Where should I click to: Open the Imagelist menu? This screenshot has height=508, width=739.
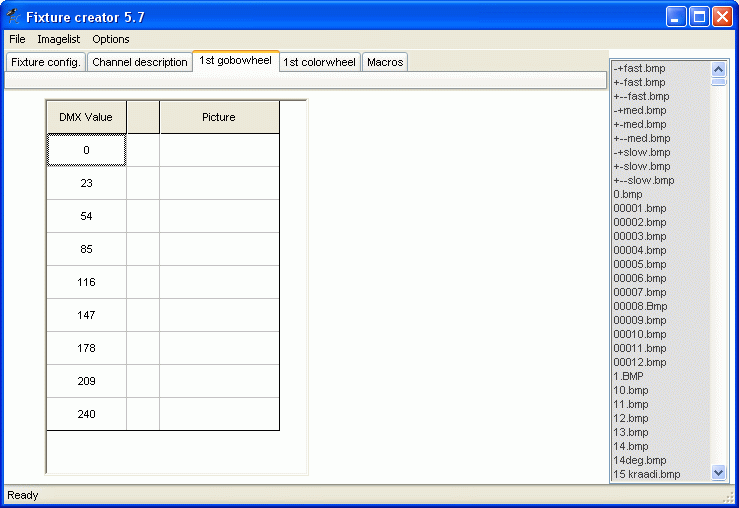coord(59,39)
